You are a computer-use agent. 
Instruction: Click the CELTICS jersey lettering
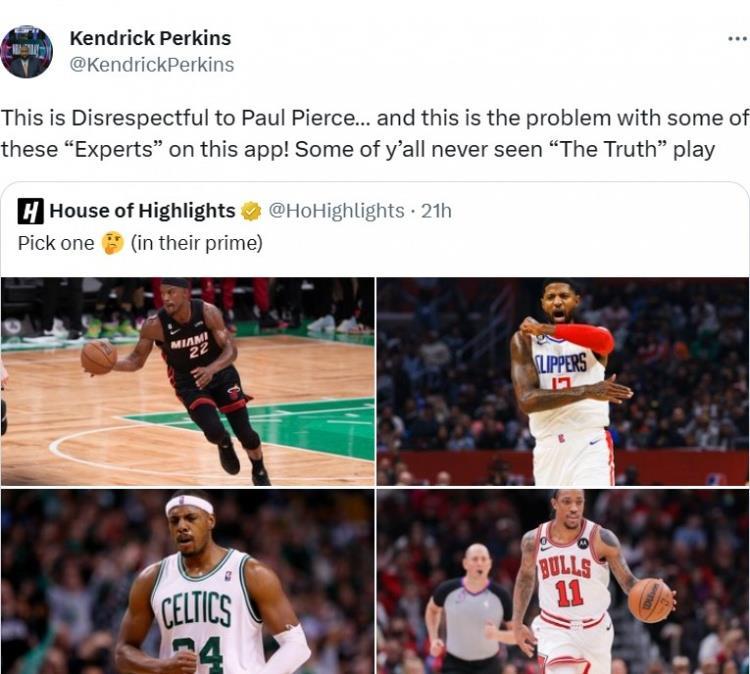click(196, 610)
